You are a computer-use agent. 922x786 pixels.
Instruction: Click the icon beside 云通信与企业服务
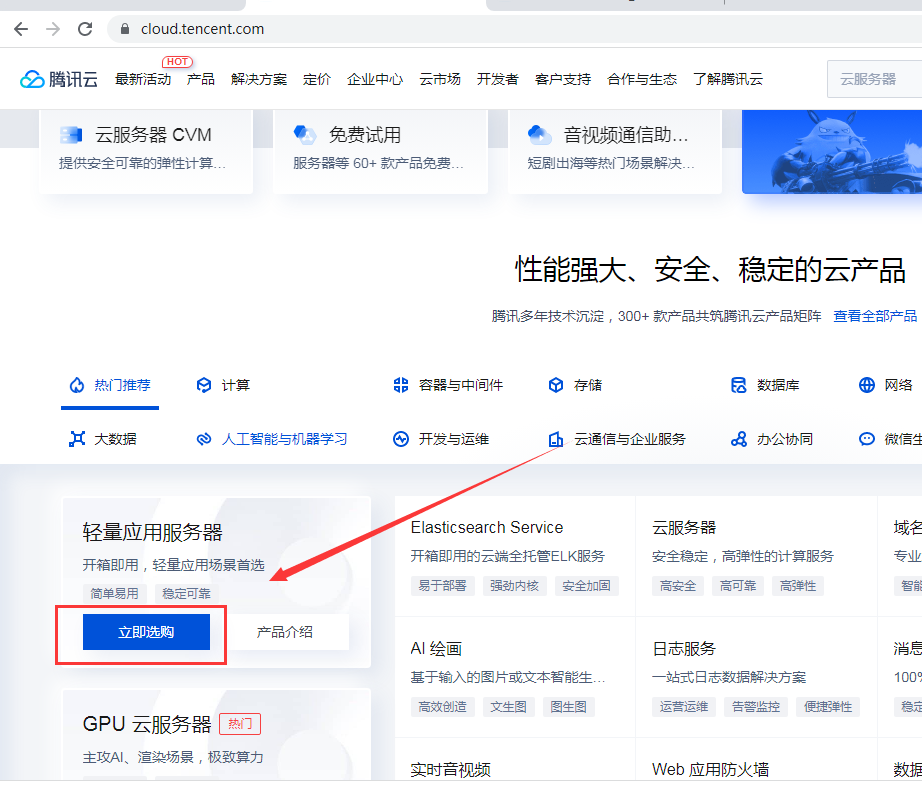tap(556, 439)
